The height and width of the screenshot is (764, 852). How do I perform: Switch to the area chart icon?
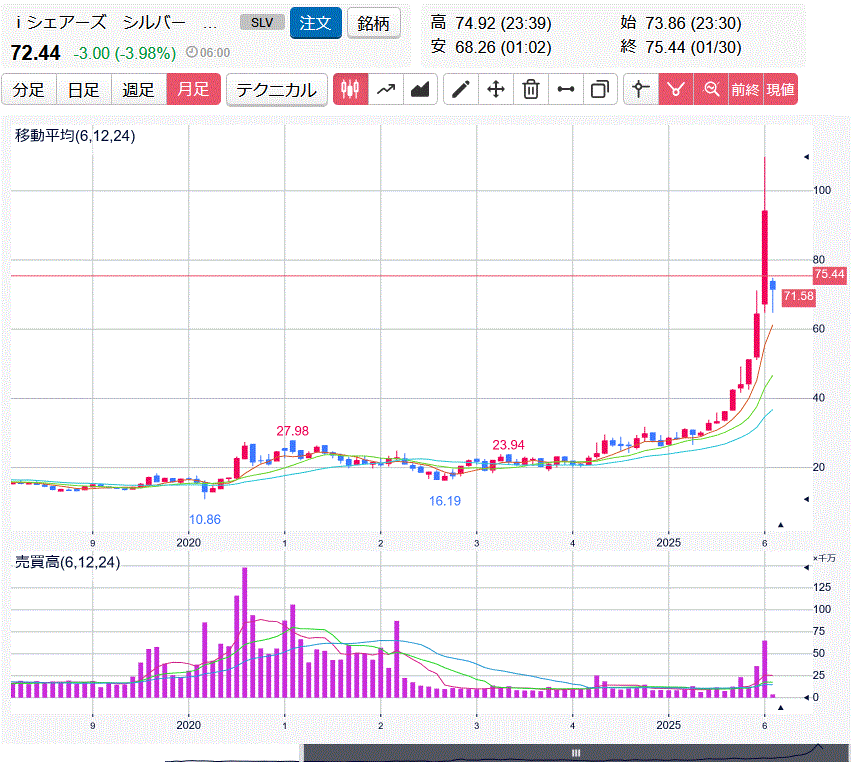coord(420,90)
